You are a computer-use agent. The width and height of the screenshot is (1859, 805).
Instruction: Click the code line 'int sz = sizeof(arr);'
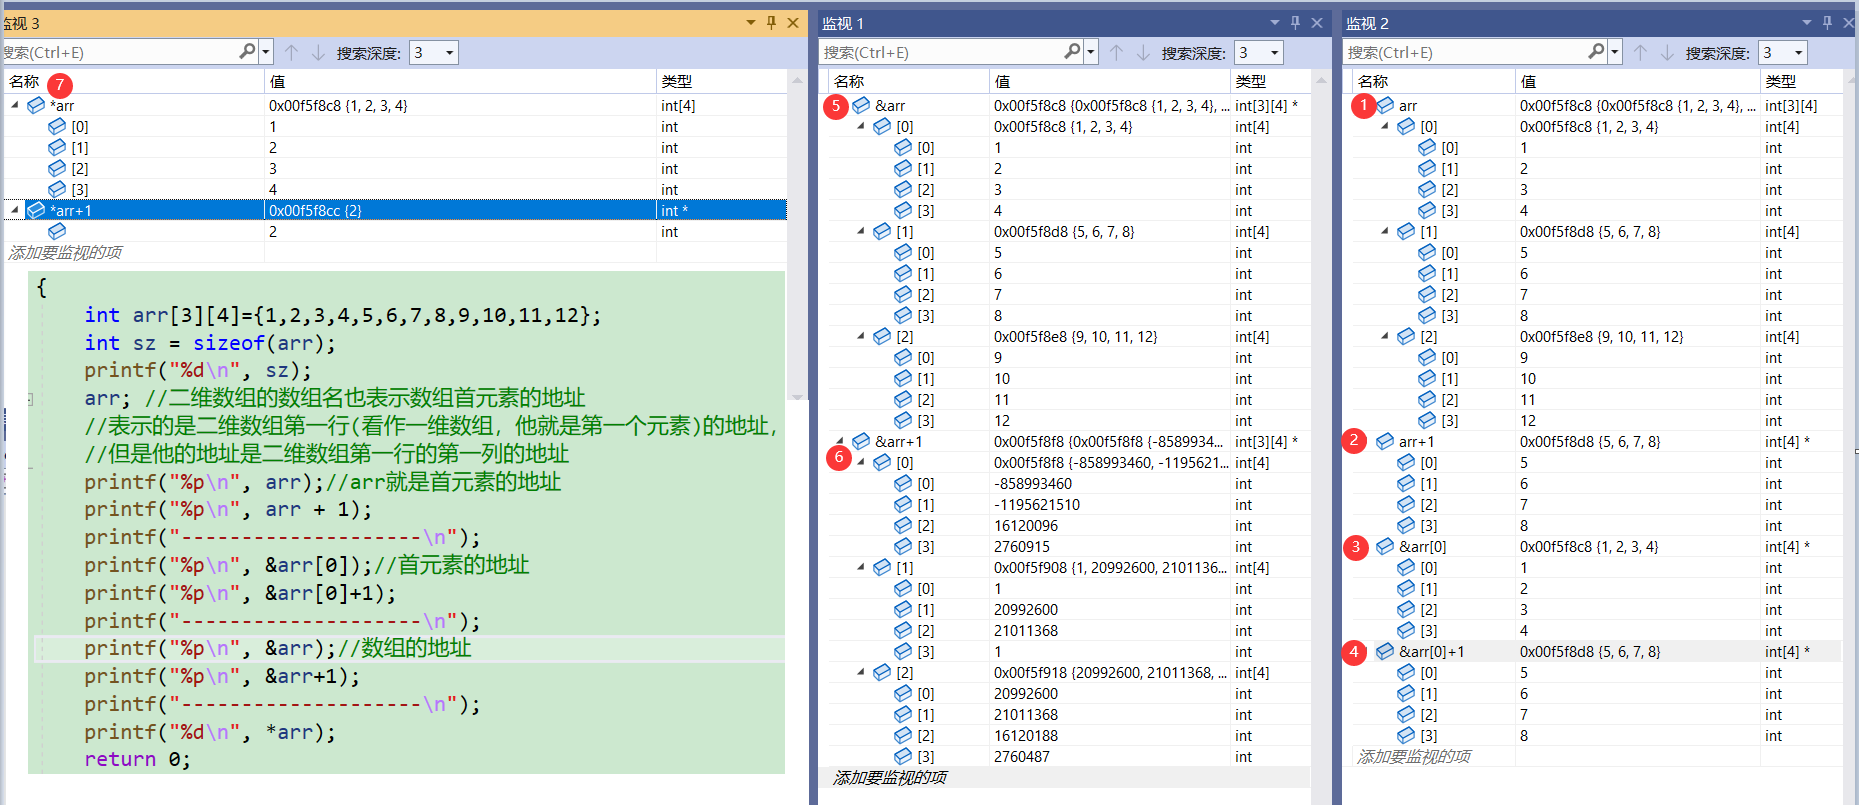tap(210, 343)
